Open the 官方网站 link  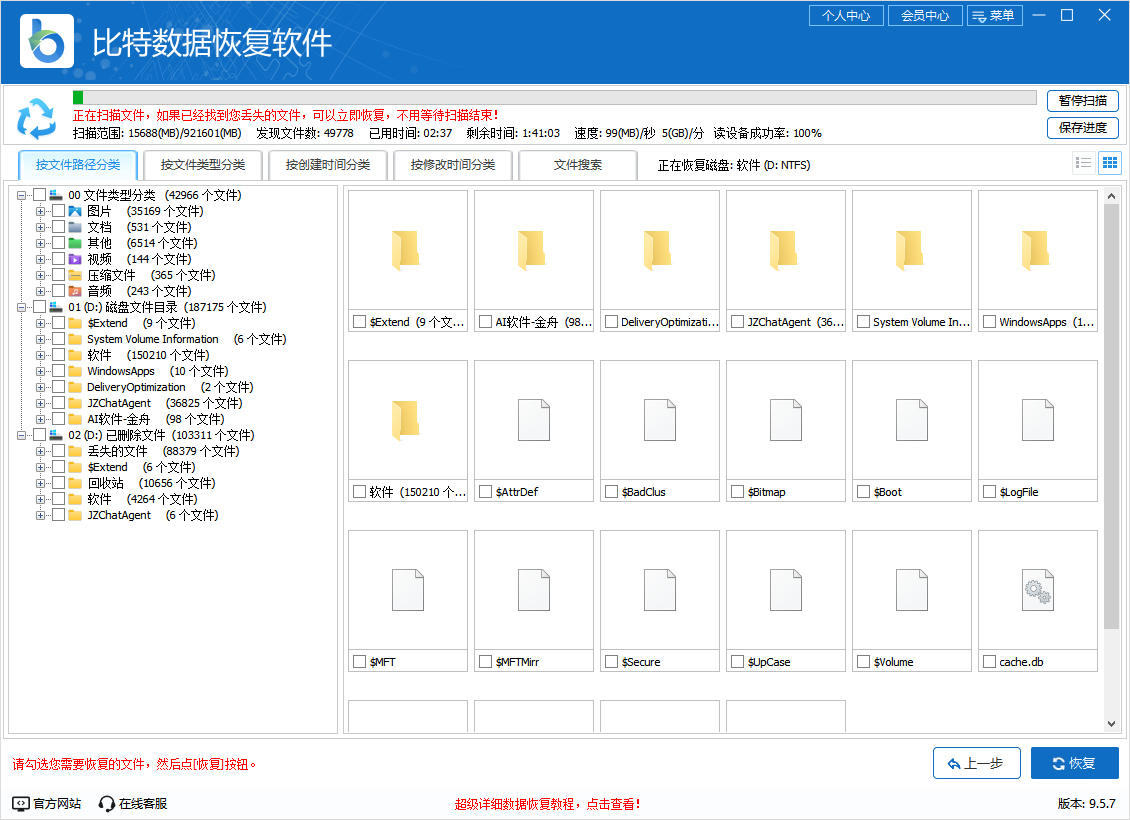47,803
